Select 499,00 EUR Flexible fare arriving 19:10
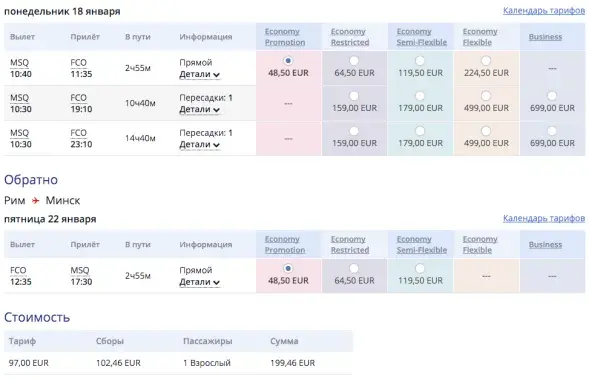 [486, 96]
